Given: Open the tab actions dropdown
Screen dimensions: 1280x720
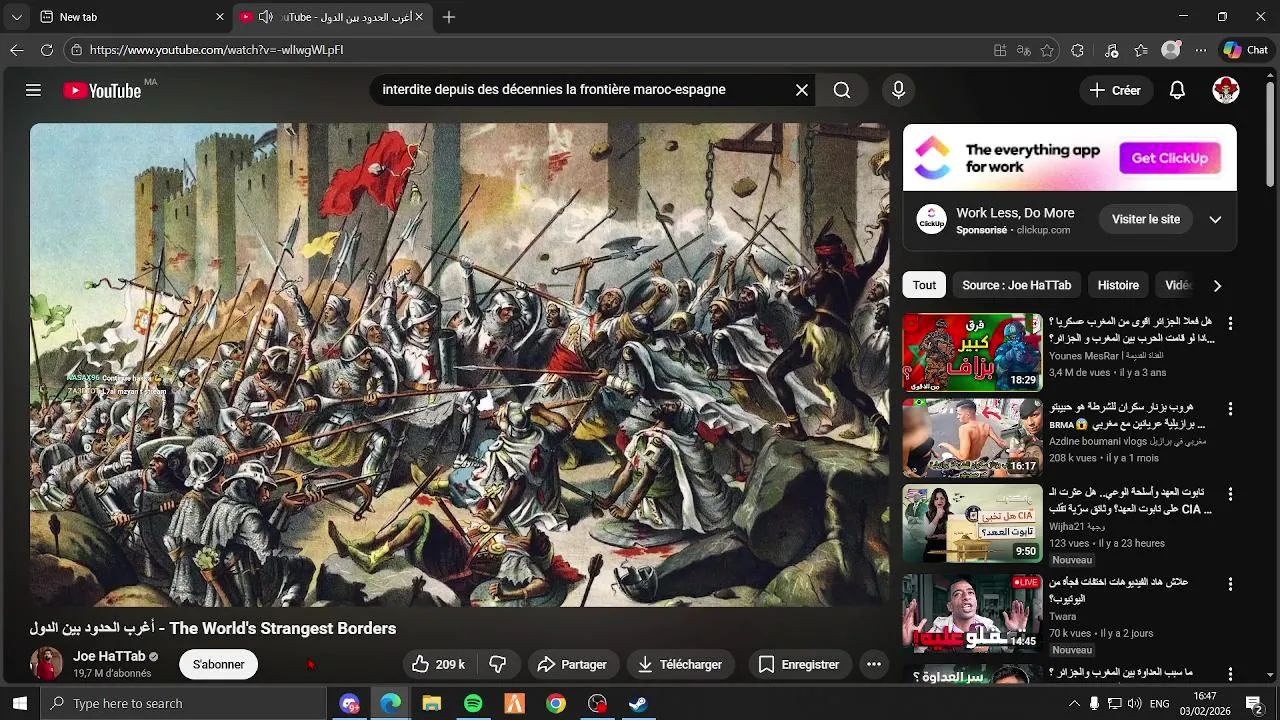Looking at the screenshot, I should 16,17.
